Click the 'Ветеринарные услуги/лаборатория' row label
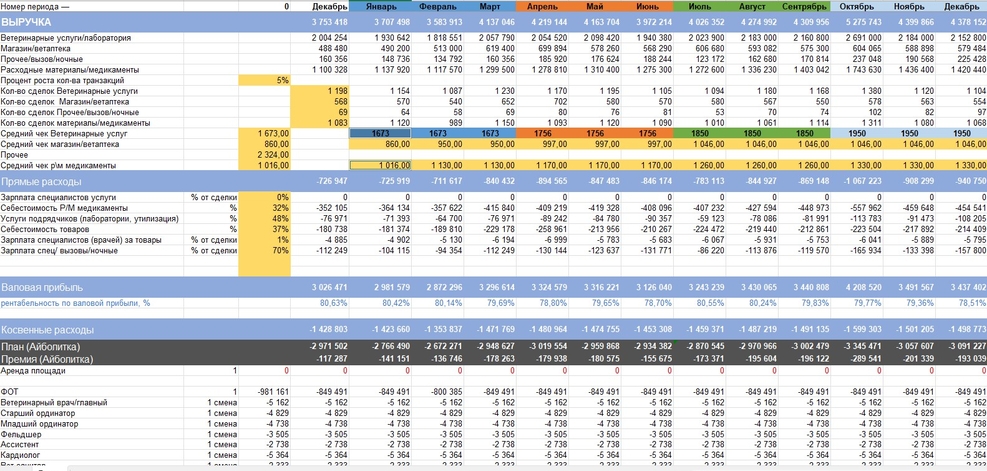The width and height of the screenshot is (987, 471). [x=66, y=38]
